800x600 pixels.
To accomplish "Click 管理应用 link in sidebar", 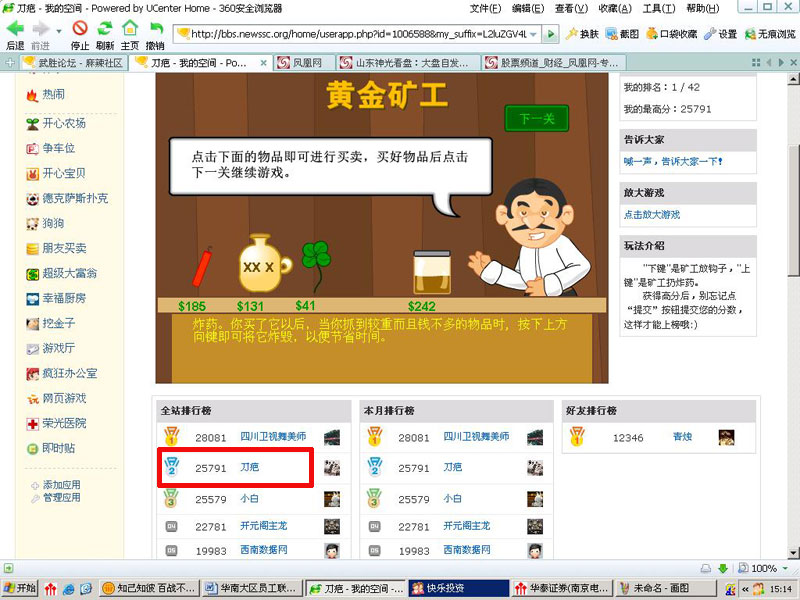I will [61, 497].
